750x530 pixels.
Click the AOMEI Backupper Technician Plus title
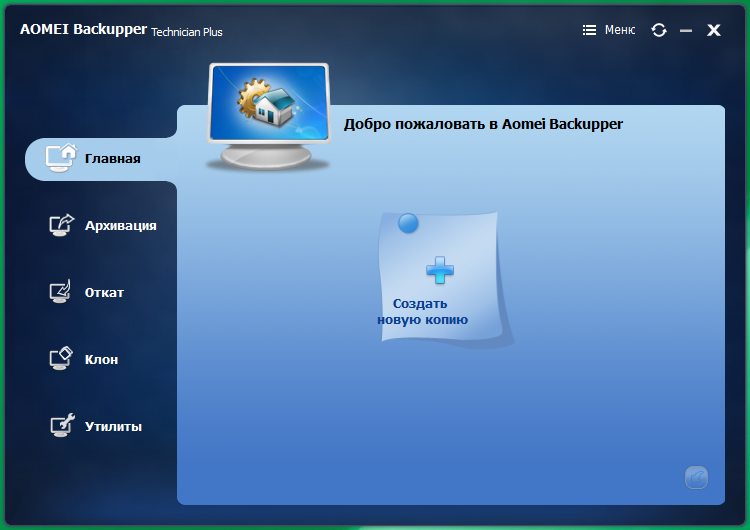click(x=121, y=30)
